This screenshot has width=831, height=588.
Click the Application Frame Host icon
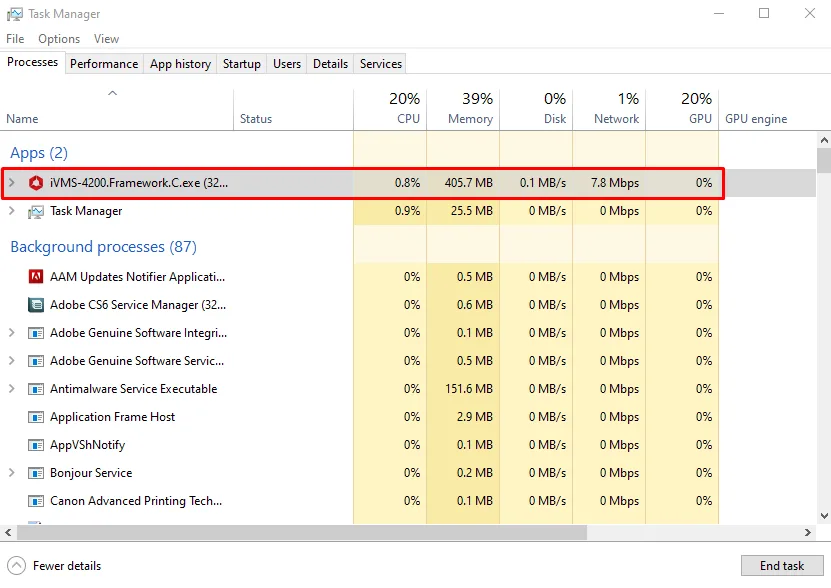click(36, 417)
